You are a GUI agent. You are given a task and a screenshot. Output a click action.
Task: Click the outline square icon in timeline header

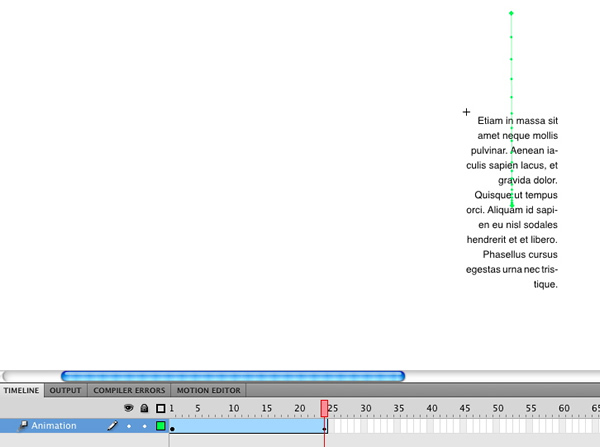tap(160, 408)
